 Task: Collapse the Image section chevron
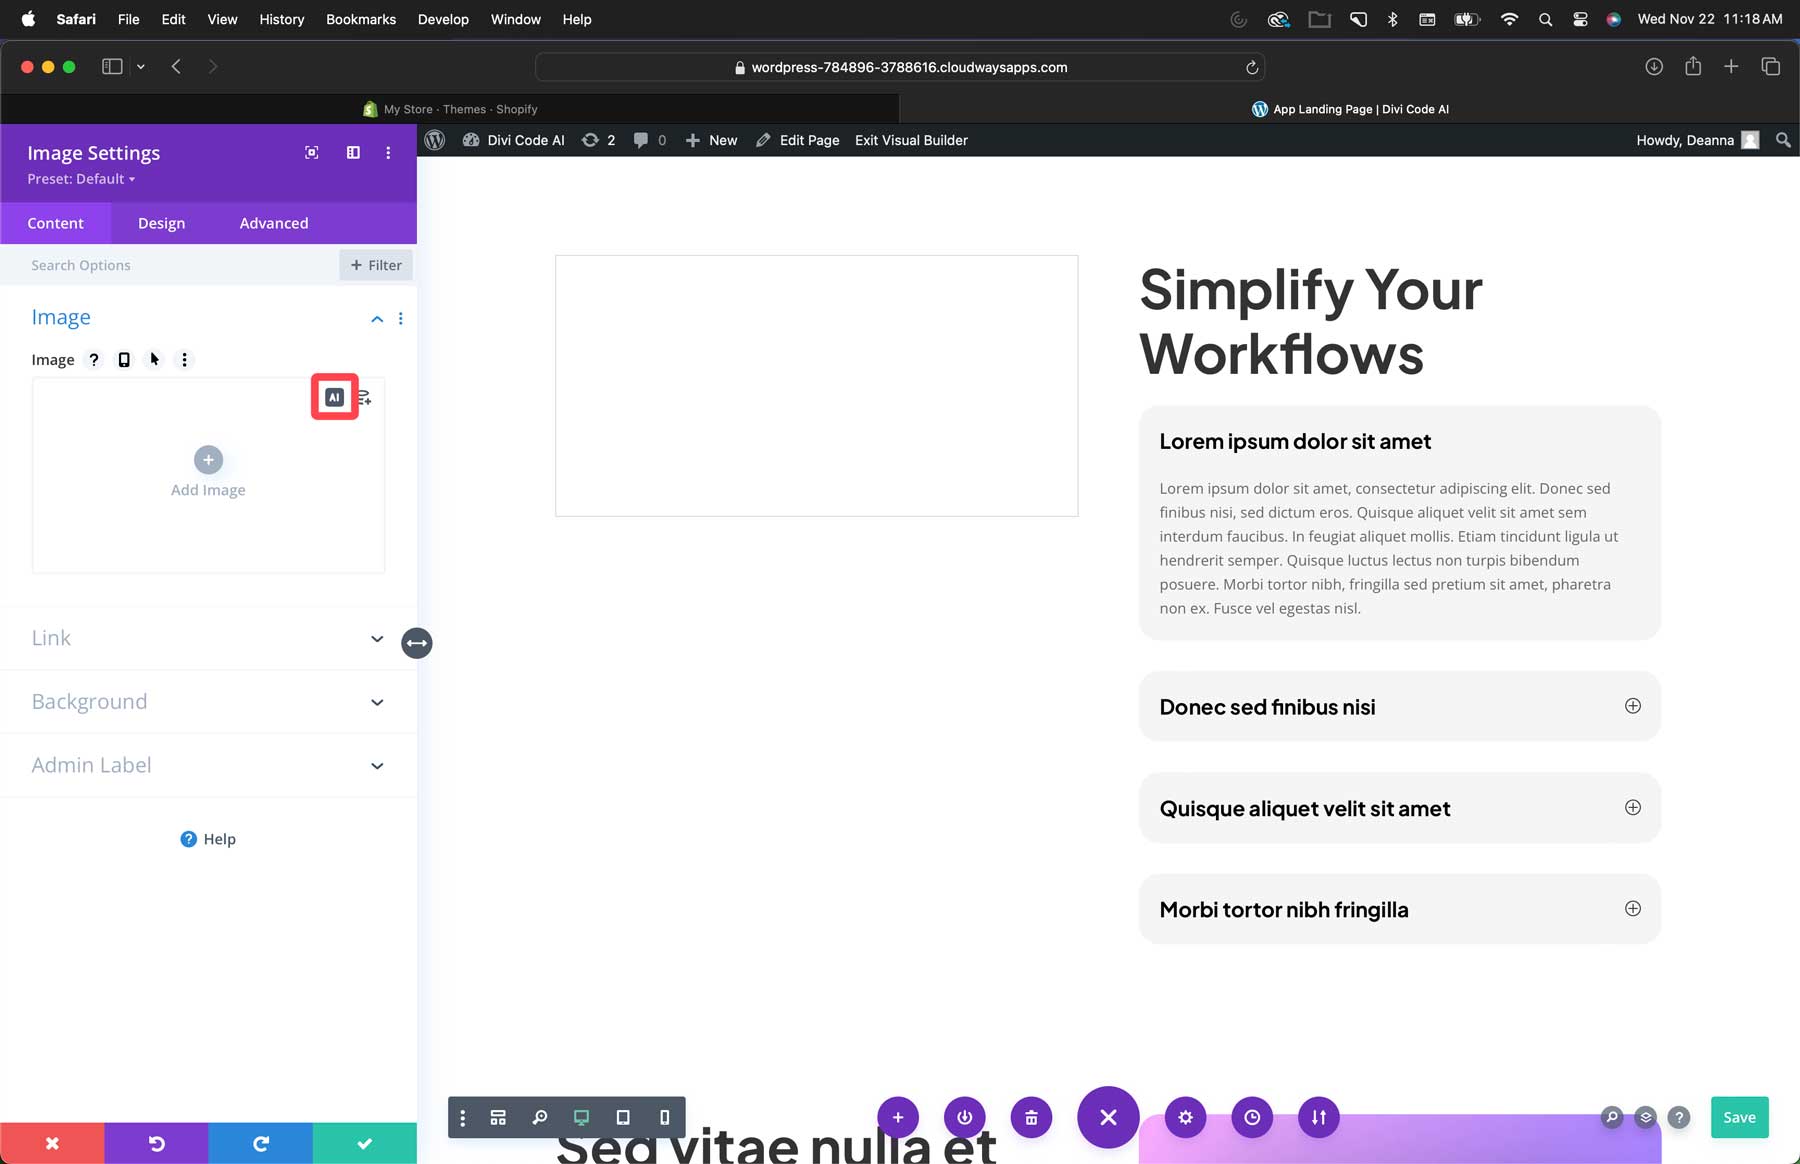click(x=377, y=319)
